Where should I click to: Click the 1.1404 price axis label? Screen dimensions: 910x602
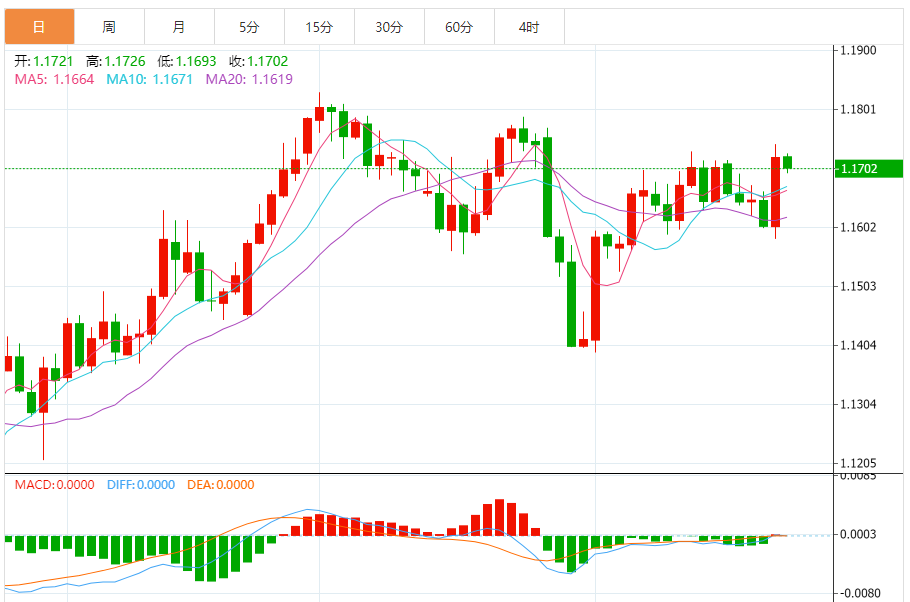[858, 345]
